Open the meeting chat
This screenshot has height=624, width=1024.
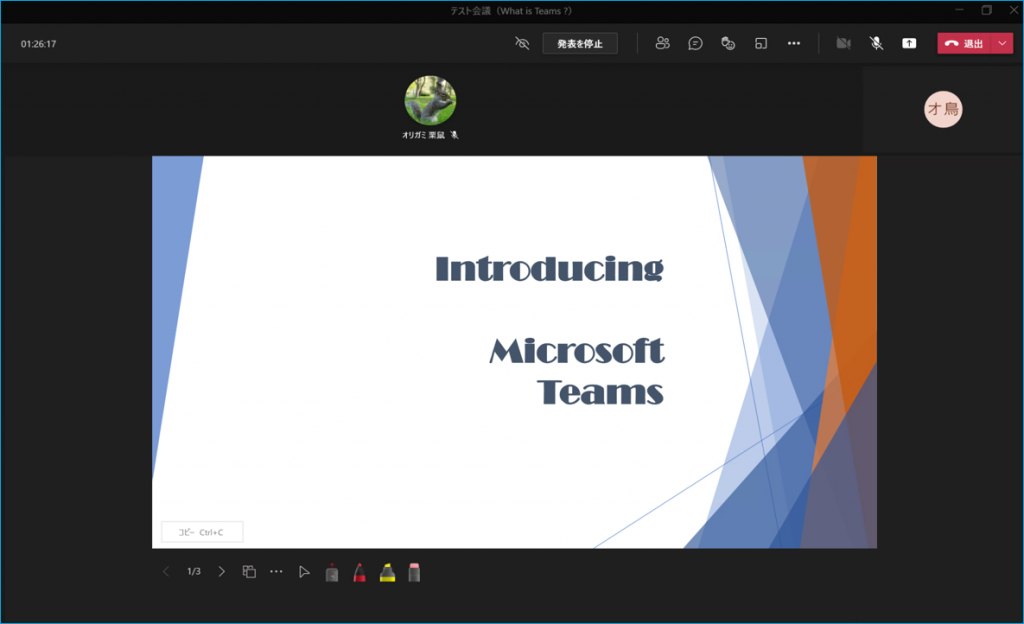[x=695, y=43]
